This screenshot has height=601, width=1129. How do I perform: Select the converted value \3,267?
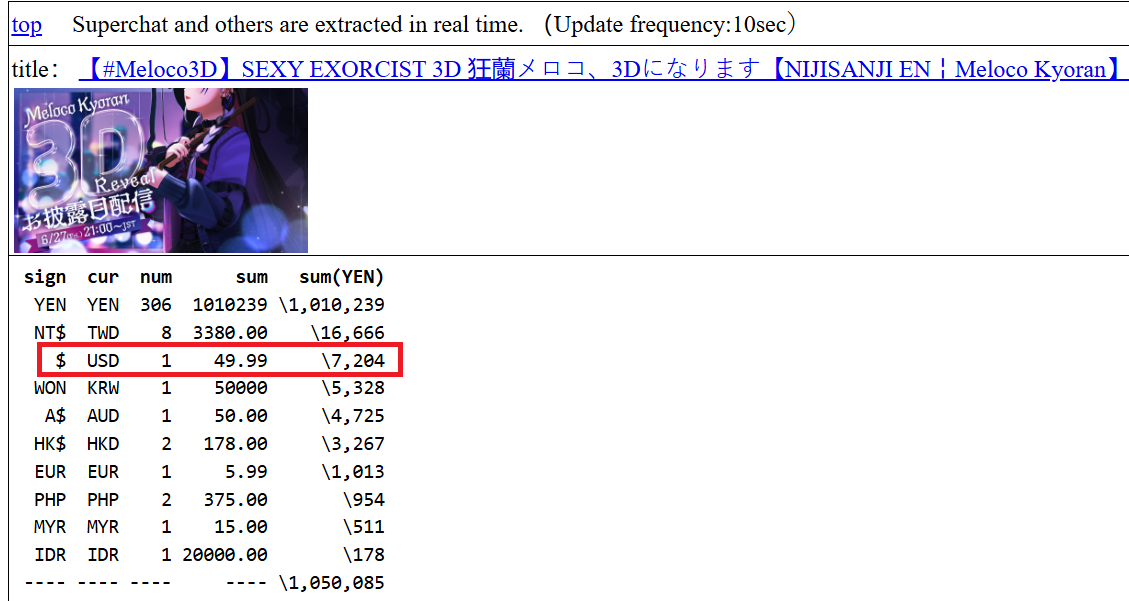coord(353,444)
